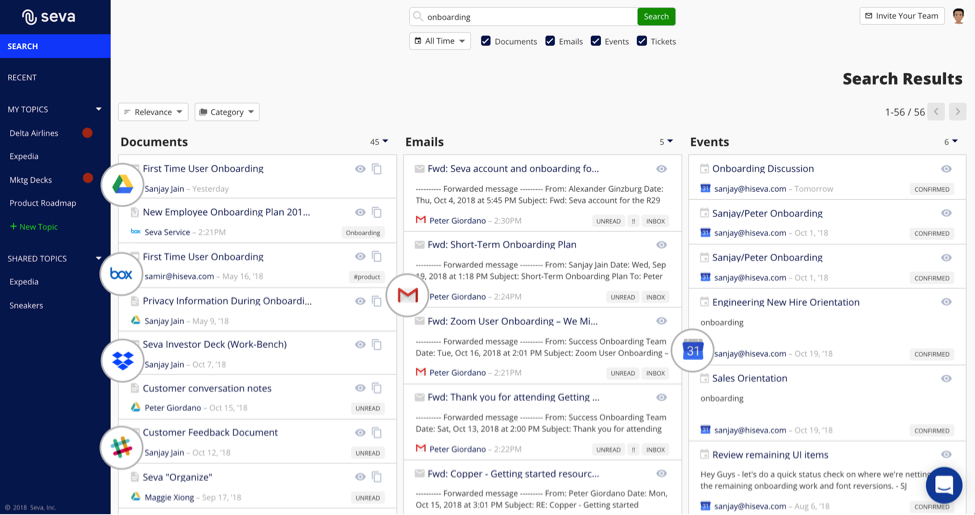Toggle the Tickets filter checkbox
975x515 pixels.
(642, 41)
